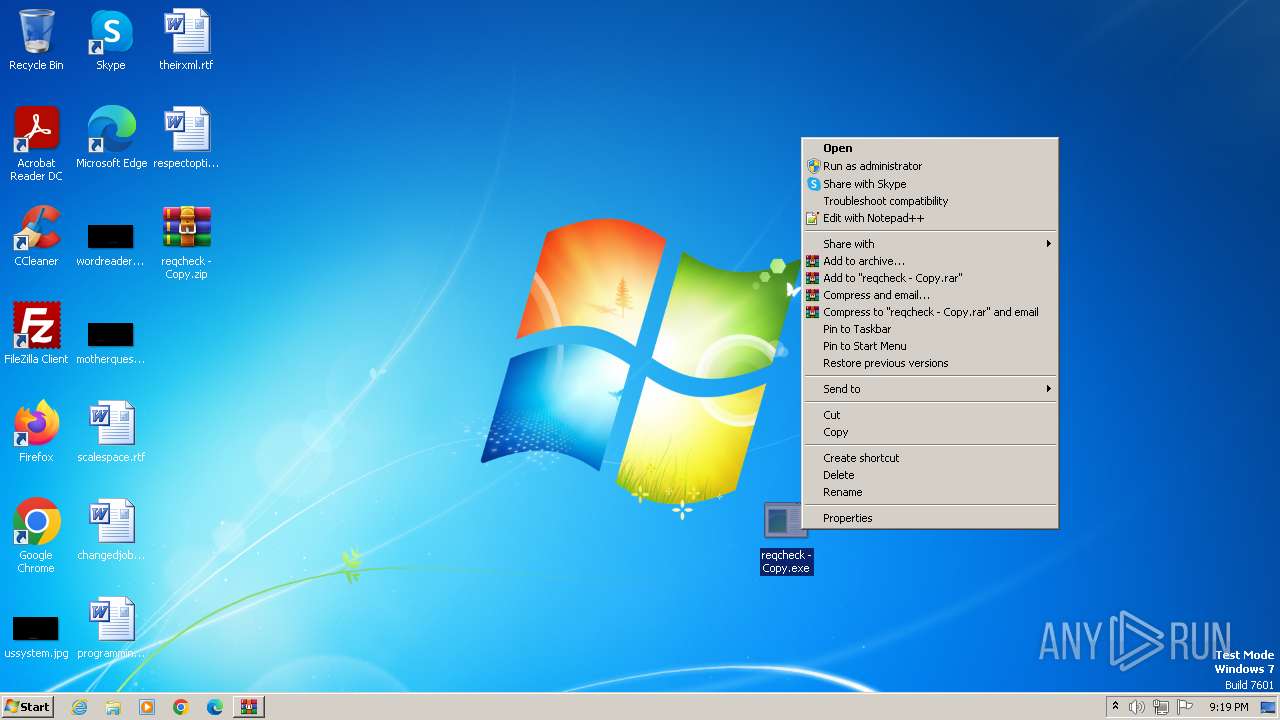Select the FileZilla Client shortcut
Image resolution: width=1280 pixels, height=720 pixels.
[36, 334]
